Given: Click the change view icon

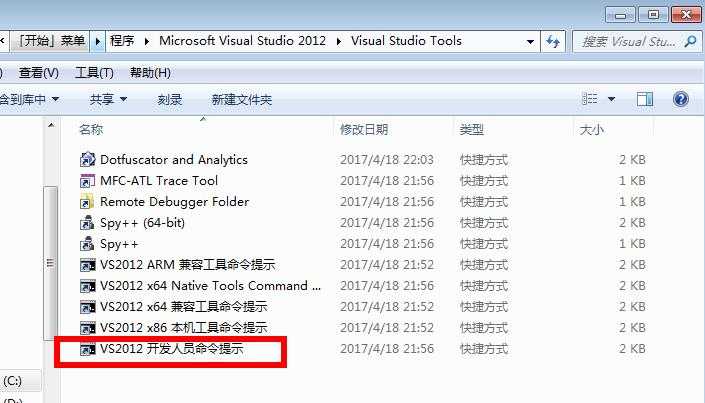Looking at the screenshot, I should 589,99.
